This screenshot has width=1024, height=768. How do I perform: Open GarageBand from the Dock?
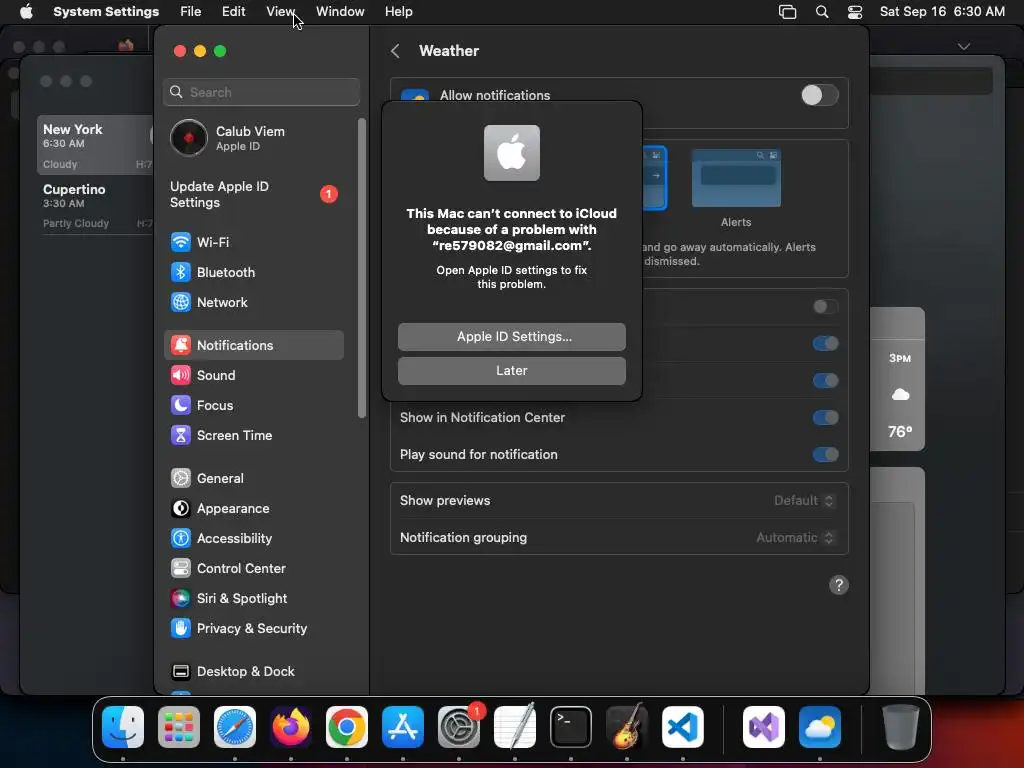point(627,727)
